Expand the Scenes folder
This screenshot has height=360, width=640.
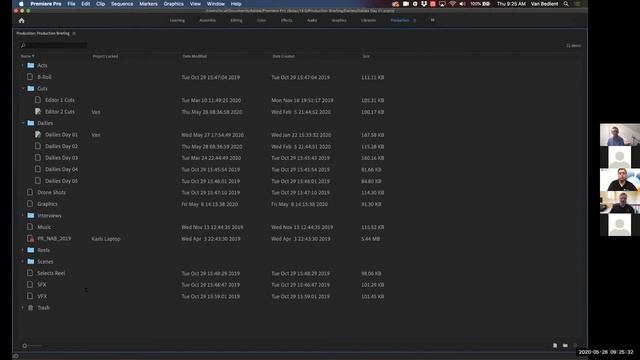click(22, 261)
